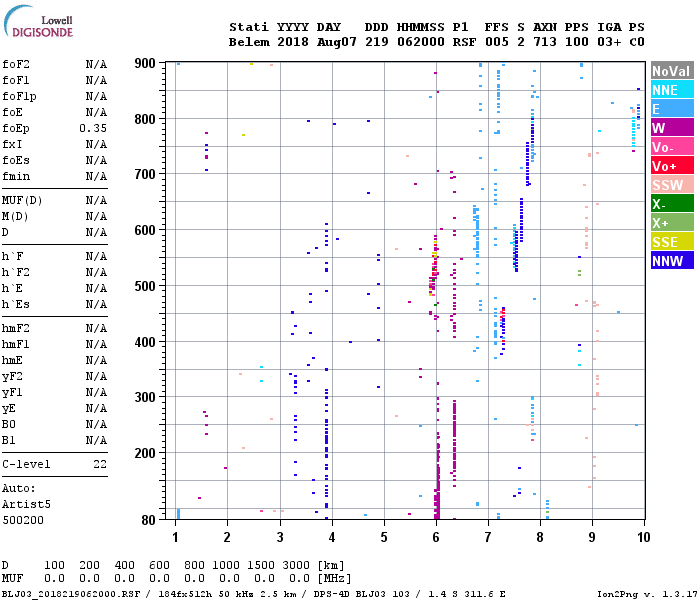Select the purple W legend swatch
This screenshot has height=600, width=700.
click(x=672, y=128)
